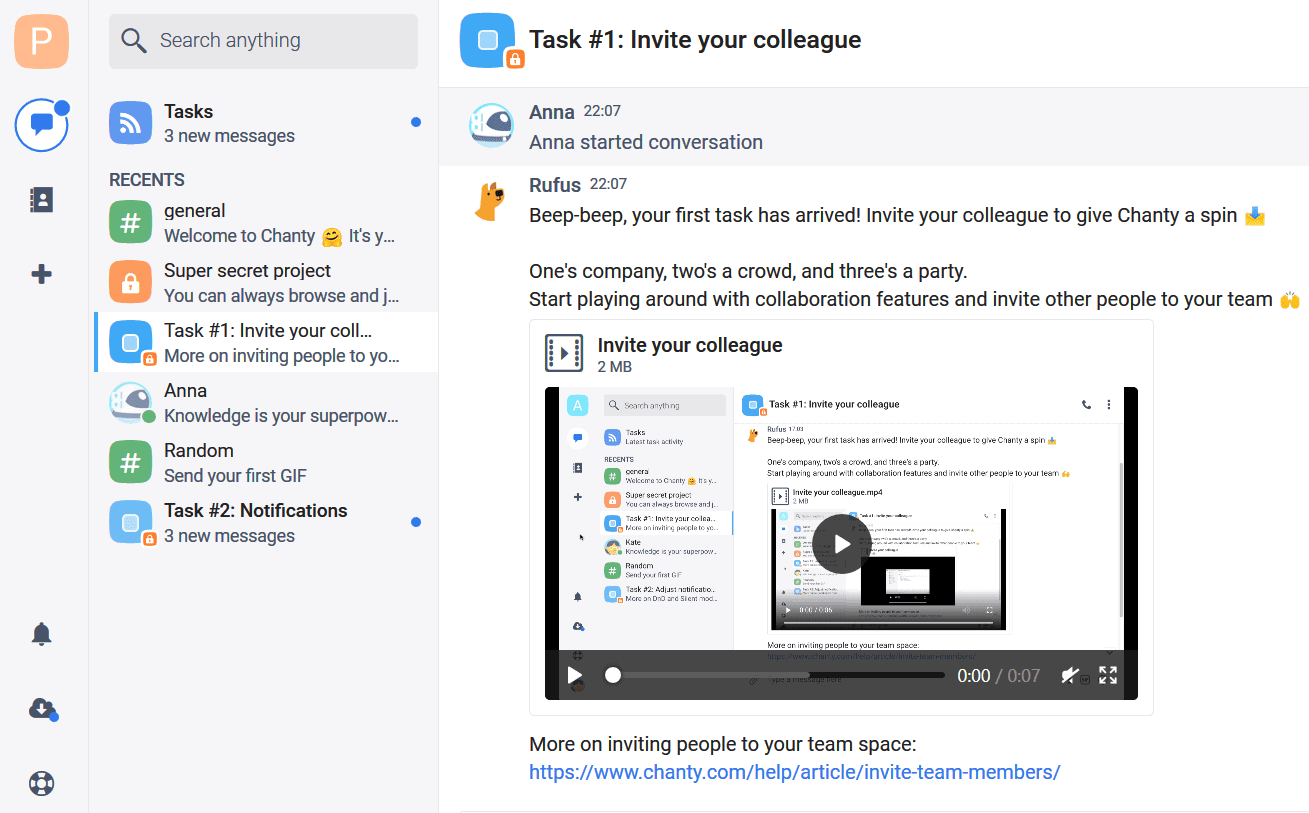
Task: Click the video thumbnail preview
Action: (841, 543)
